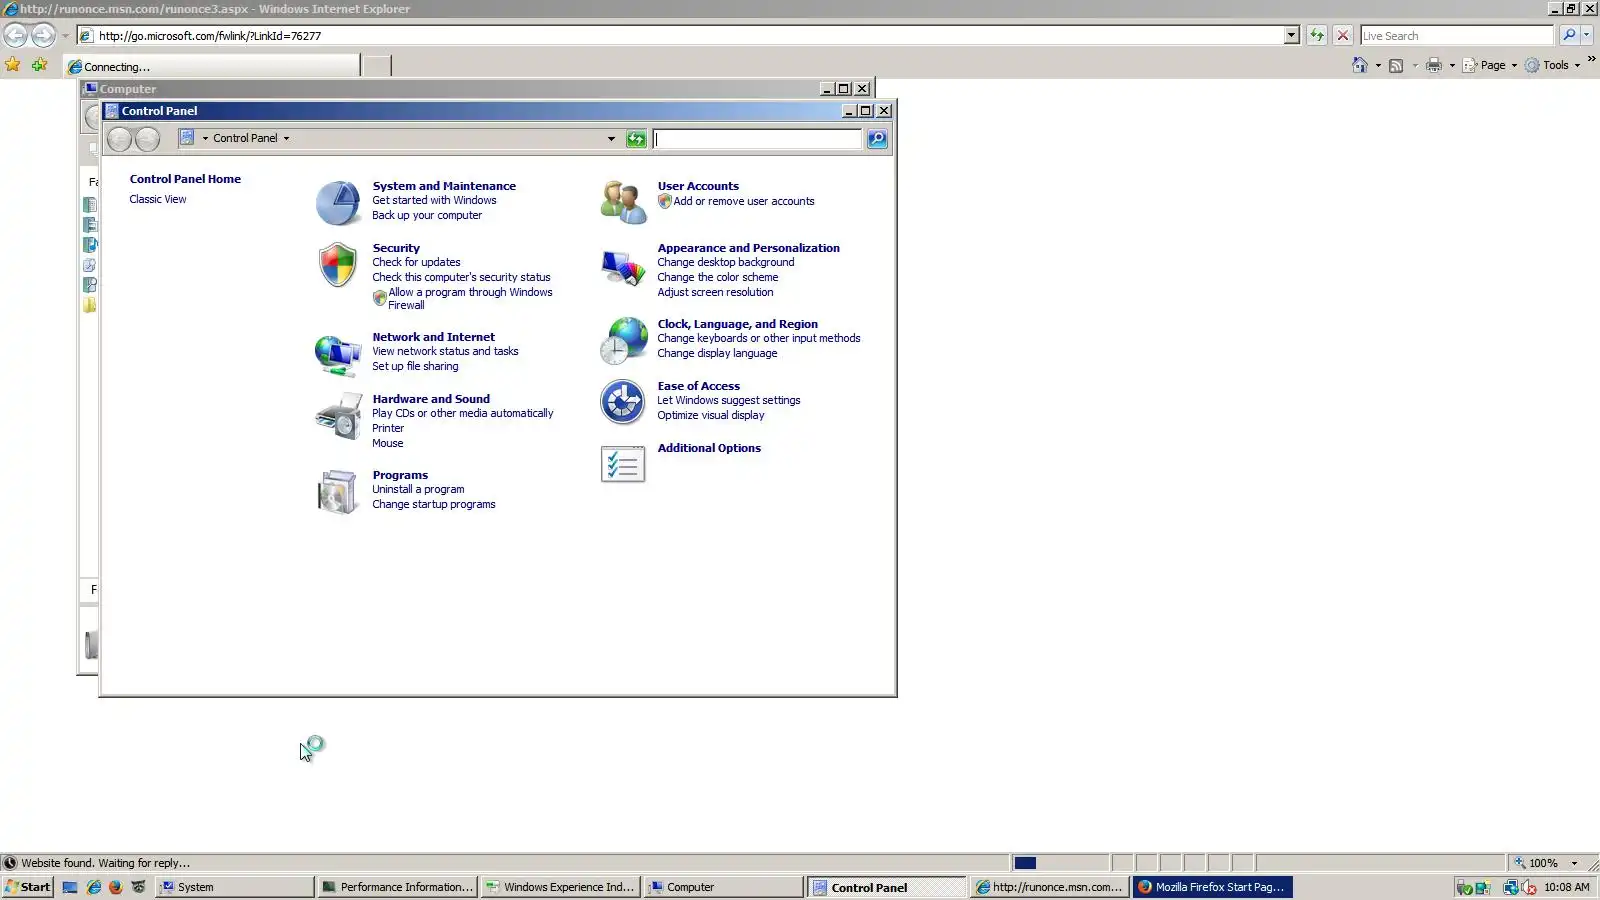The height and width of the screenshot is (900, 1600).
Task: Open the Network and Internet category icon
Action: click(338, 355)
